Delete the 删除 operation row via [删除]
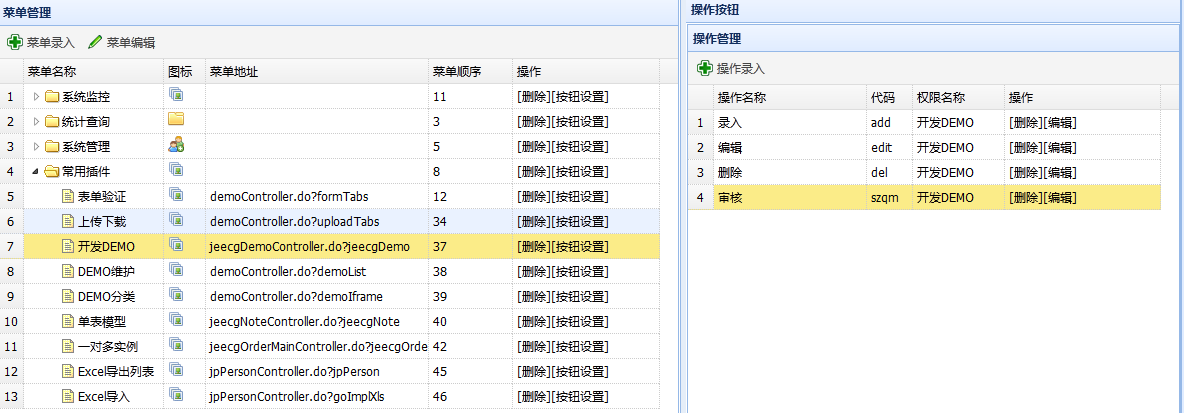The height and width of the screenshot is (413, 1184). point(1025,172)
